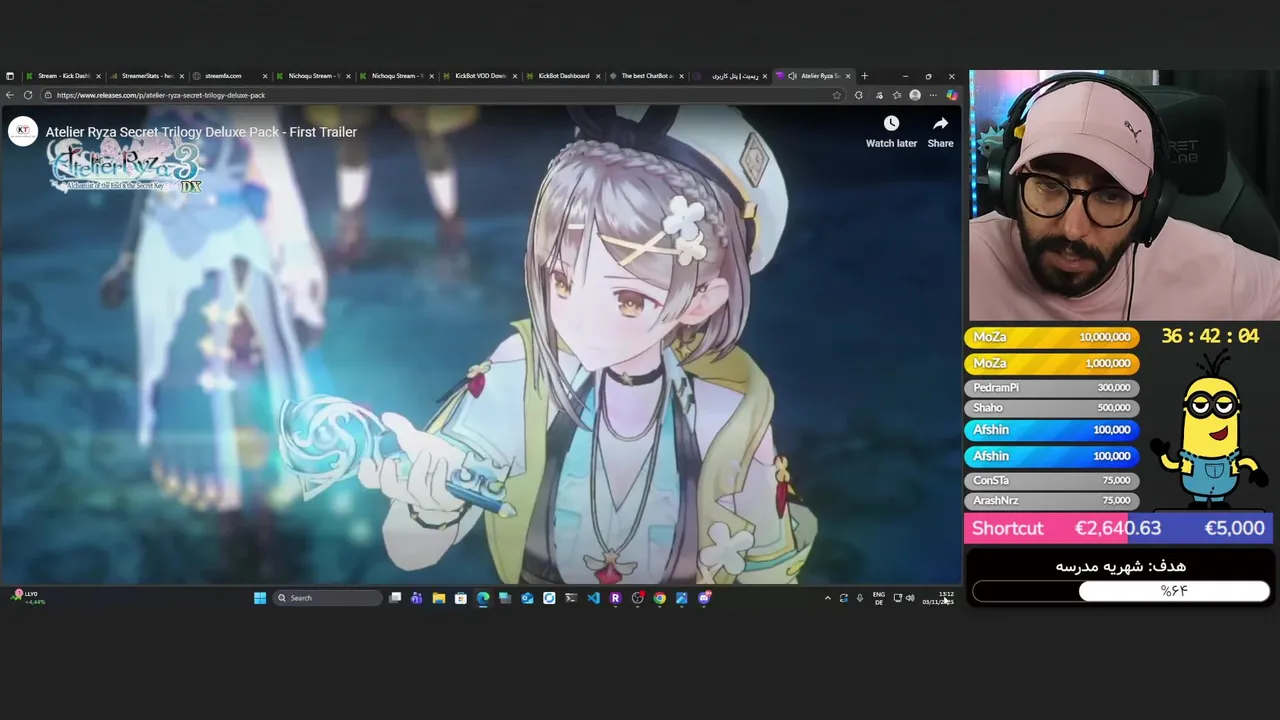
Task: Click the ConSTa 75,000 donor row
Action: click(x=1051, y=480)
